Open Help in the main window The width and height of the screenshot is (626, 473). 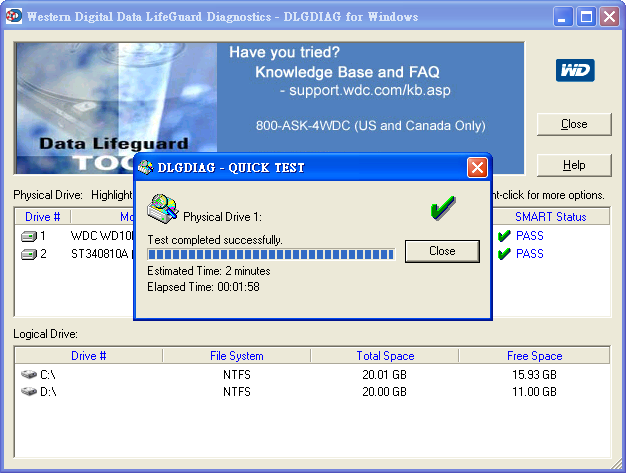coord(574,165)
